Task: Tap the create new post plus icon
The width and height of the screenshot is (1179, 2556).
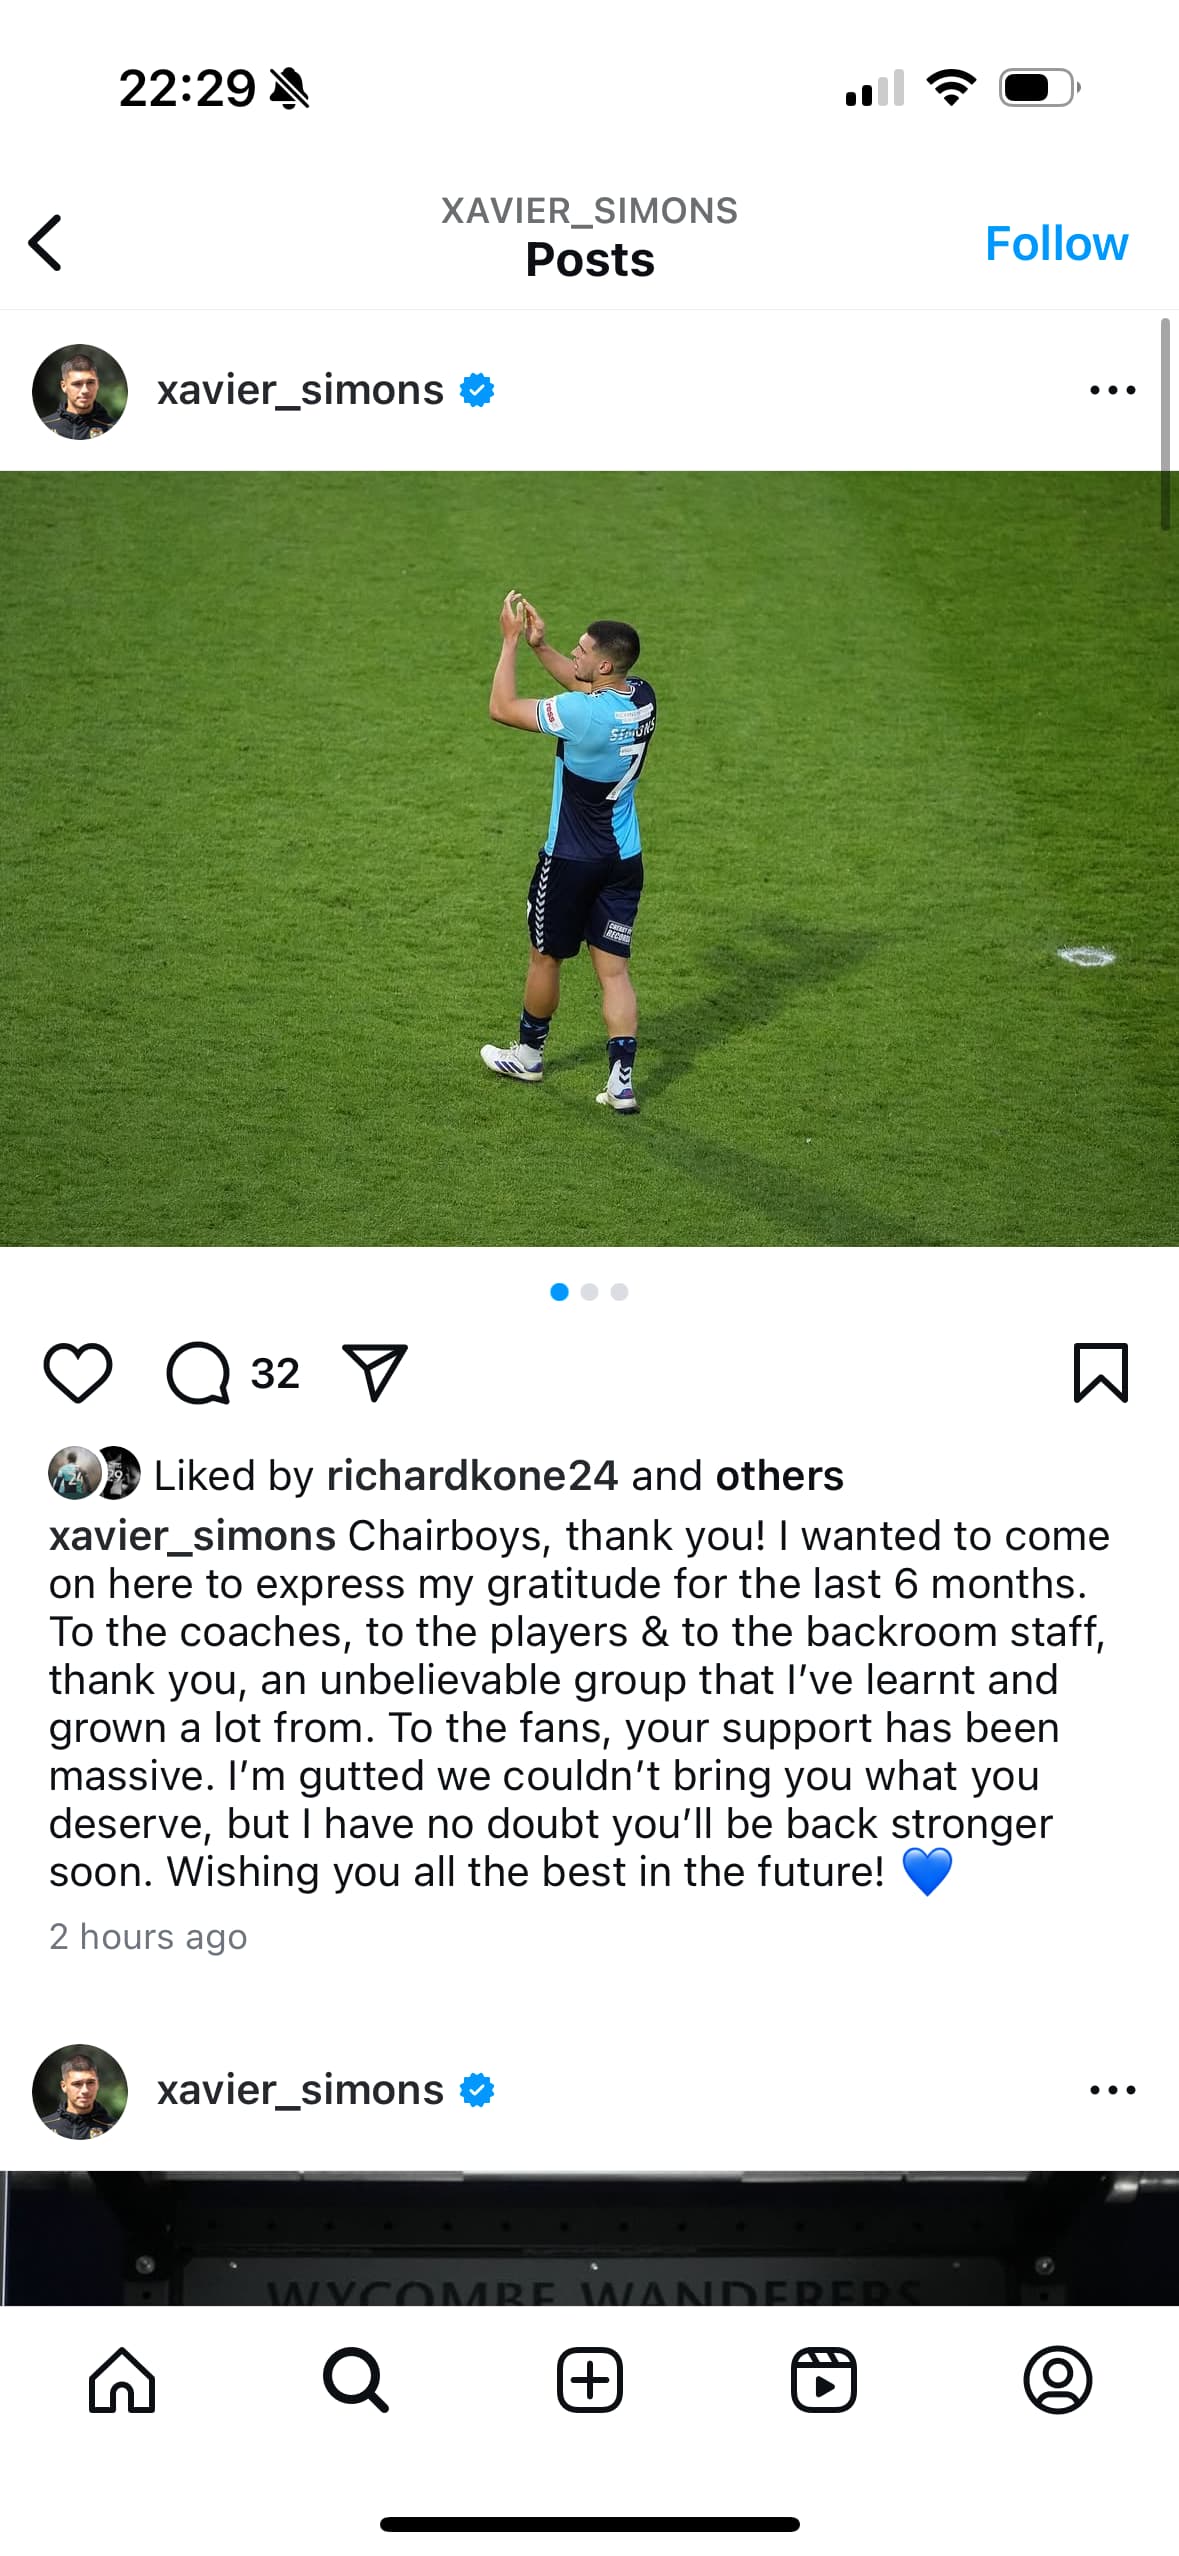Action: [x=590, y=2380]
